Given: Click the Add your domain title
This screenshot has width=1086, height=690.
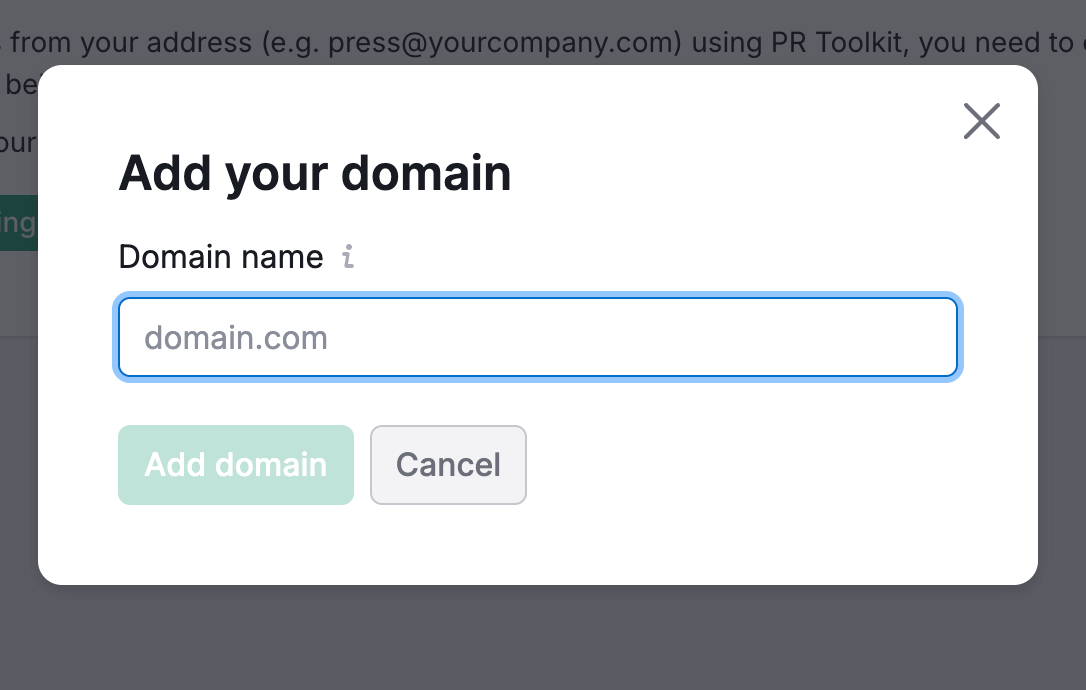Looking at the screenshot, I should click(314, 172).
